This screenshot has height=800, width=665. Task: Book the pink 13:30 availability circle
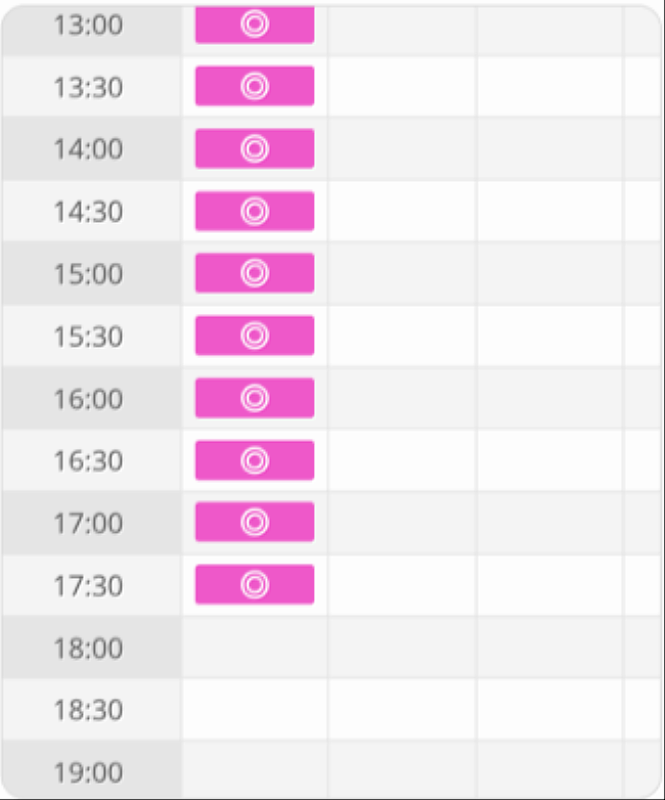(255, 86)
